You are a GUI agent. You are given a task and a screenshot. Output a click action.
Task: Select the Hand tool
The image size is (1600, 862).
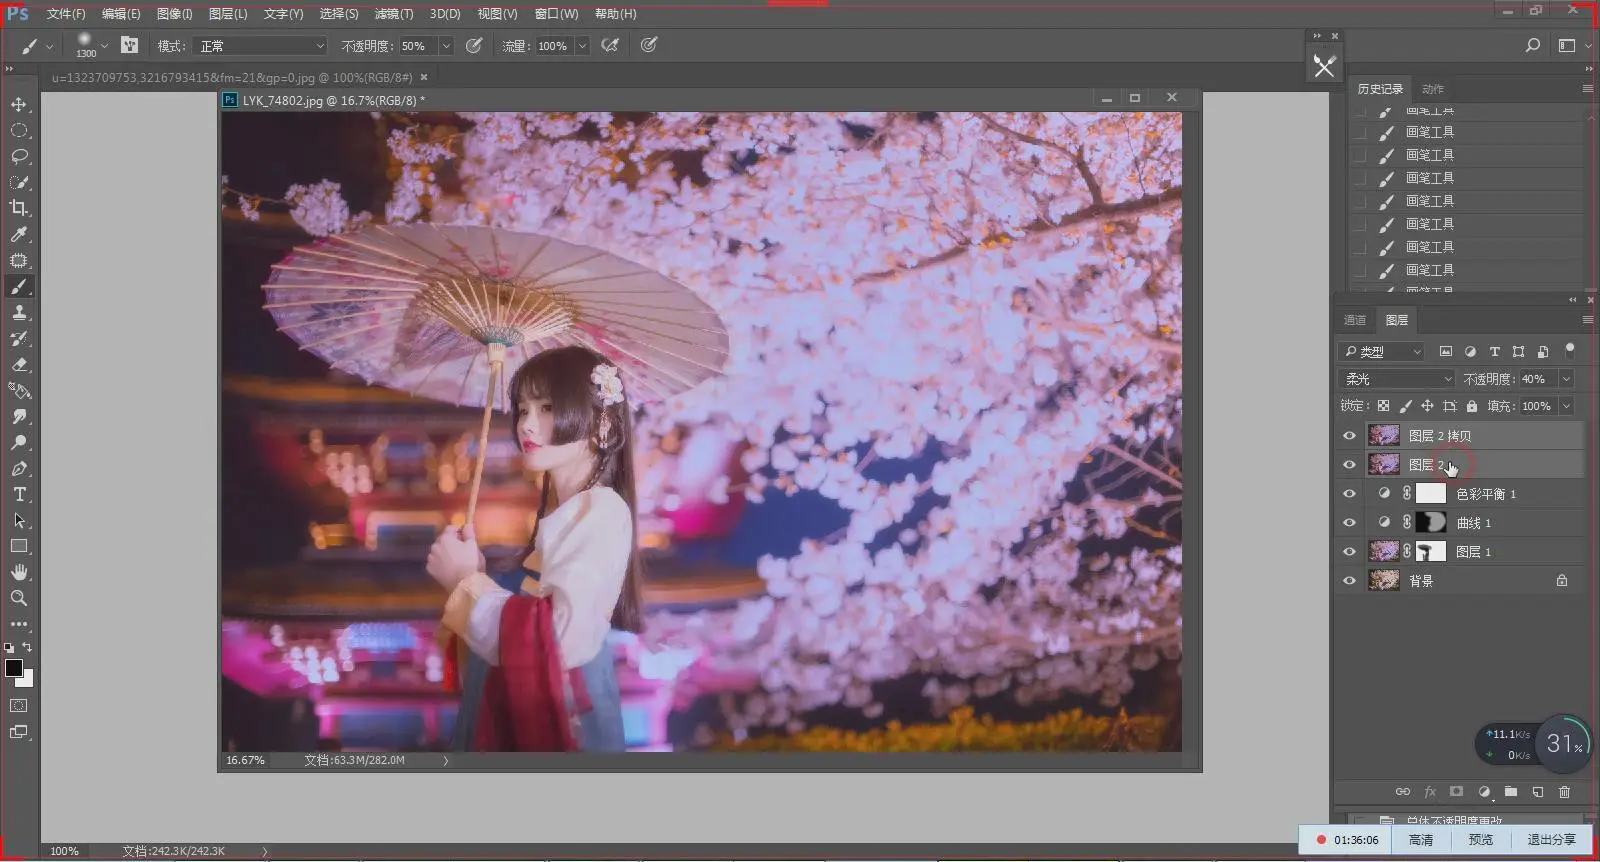(19, 572)
